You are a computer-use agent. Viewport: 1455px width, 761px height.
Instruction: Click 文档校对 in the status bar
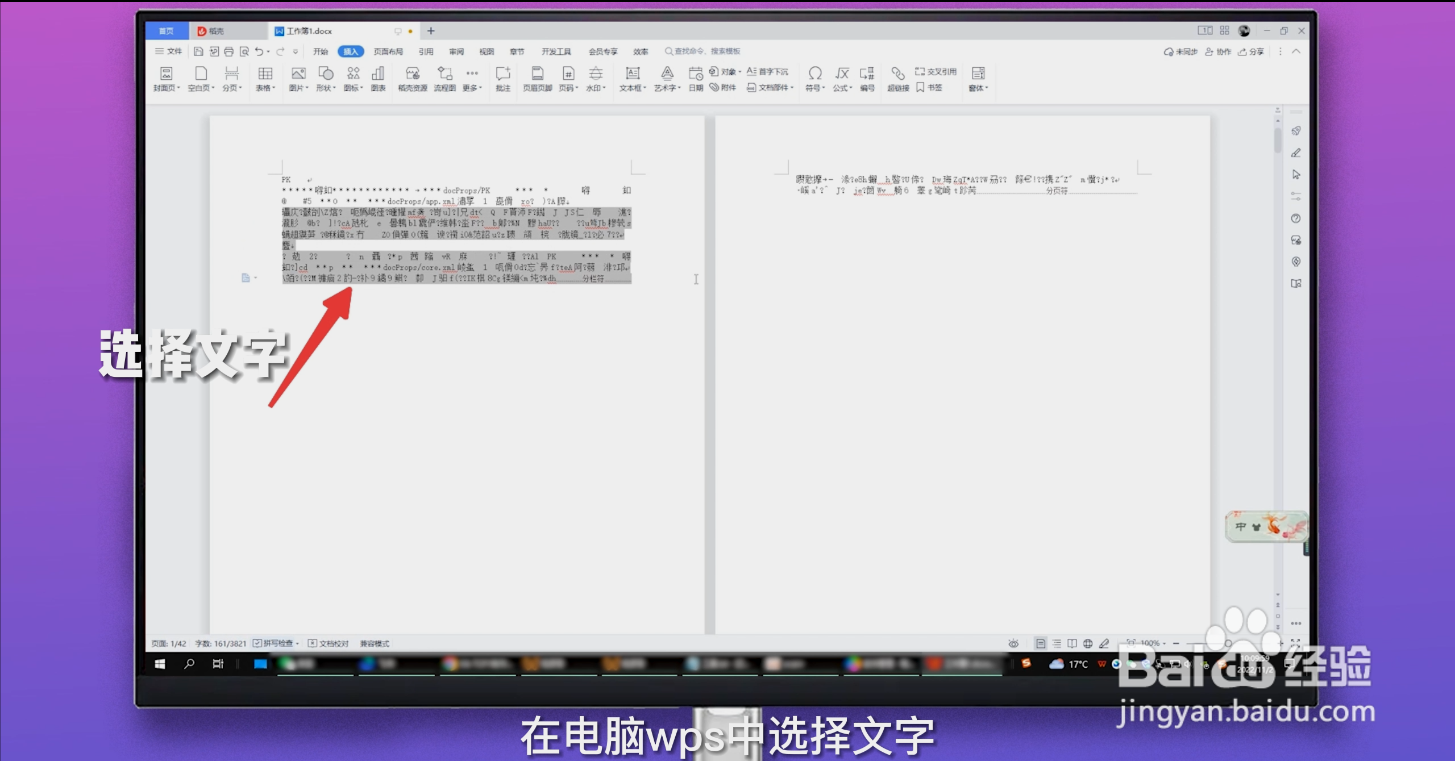[x=328, y=643]
